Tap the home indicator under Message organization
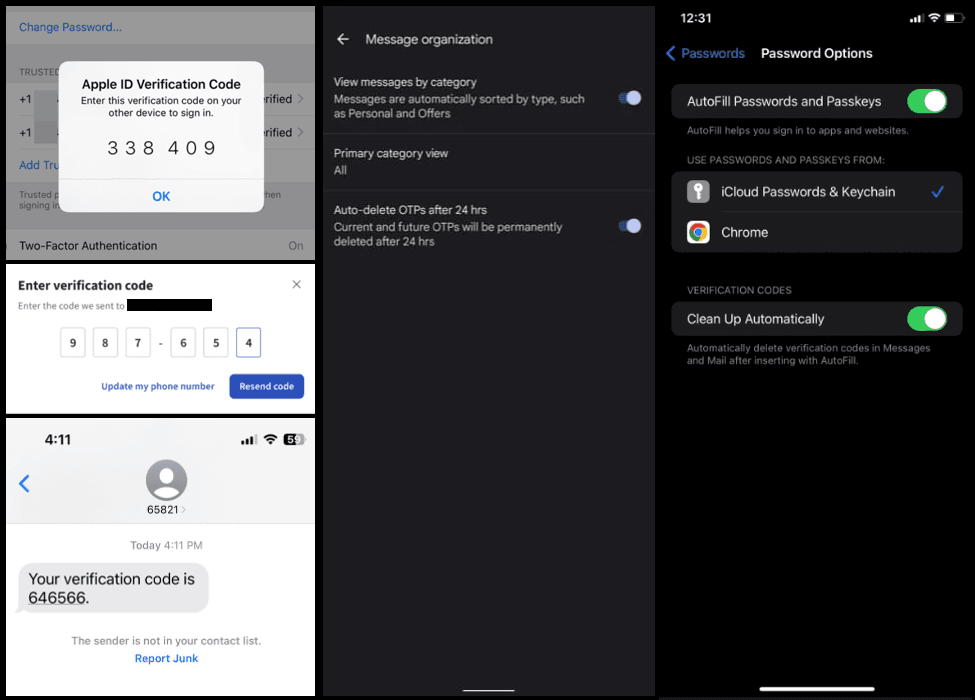 (489, 690)
